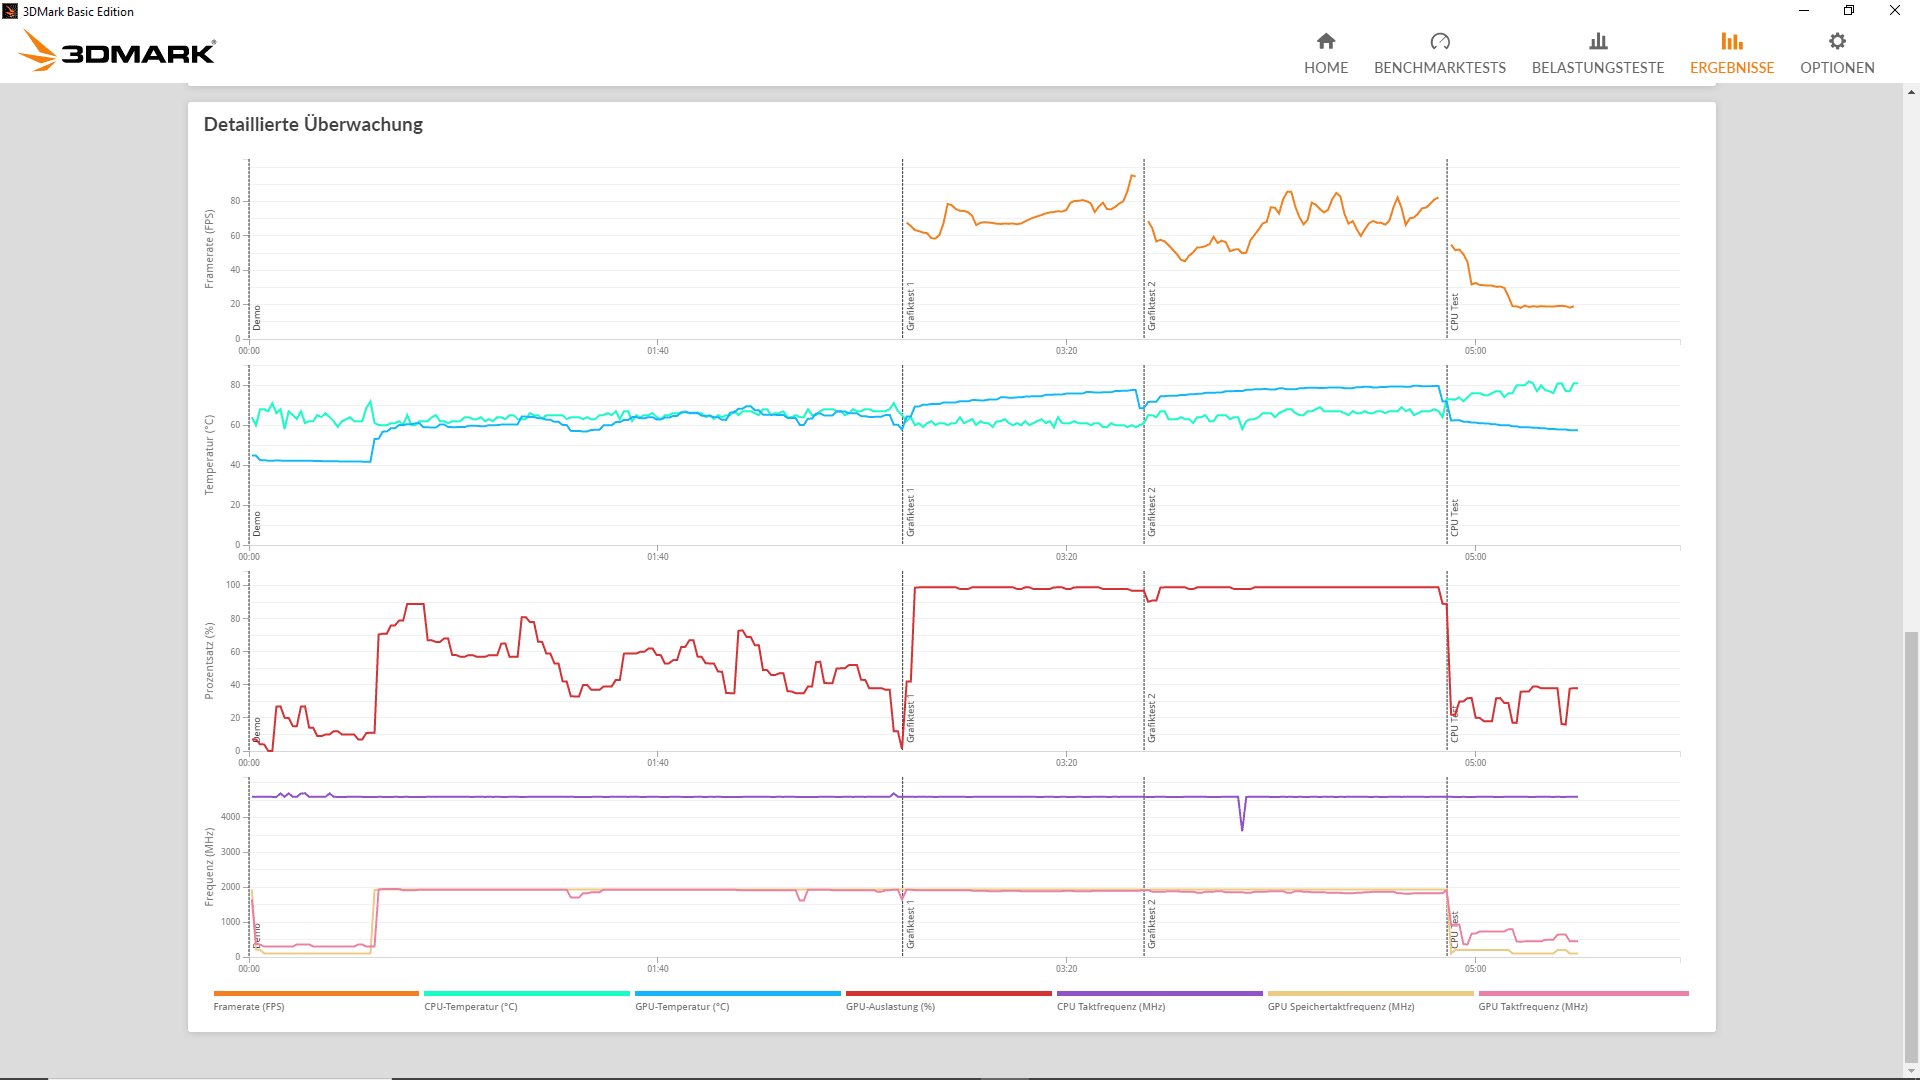1920x1080 pixels.
Task: Go to the HOME section
Action: tap(1326, 54)
